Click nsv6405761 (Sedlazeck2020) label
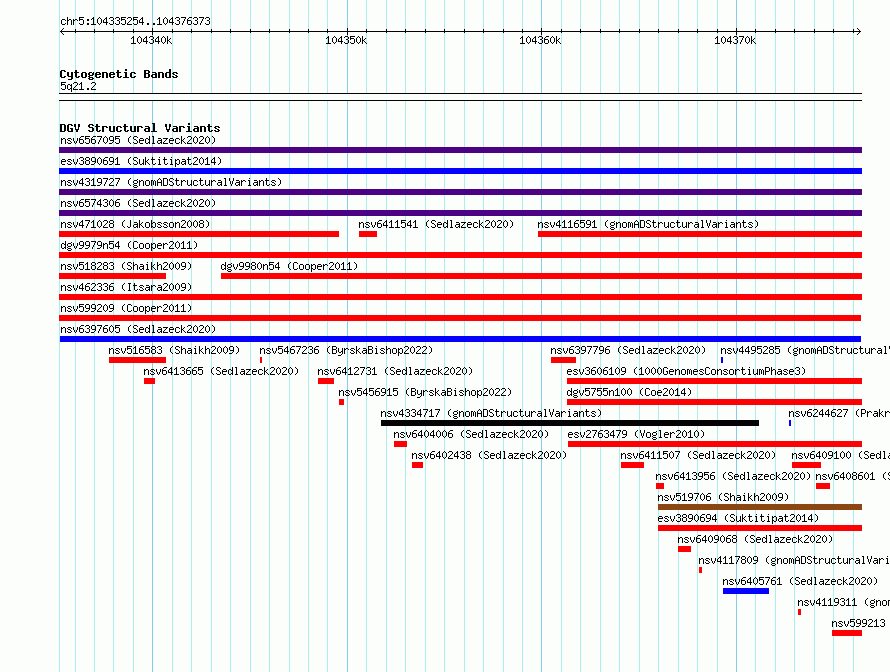The height and width of the screenshot is (672, 890). tap(800, 581)
